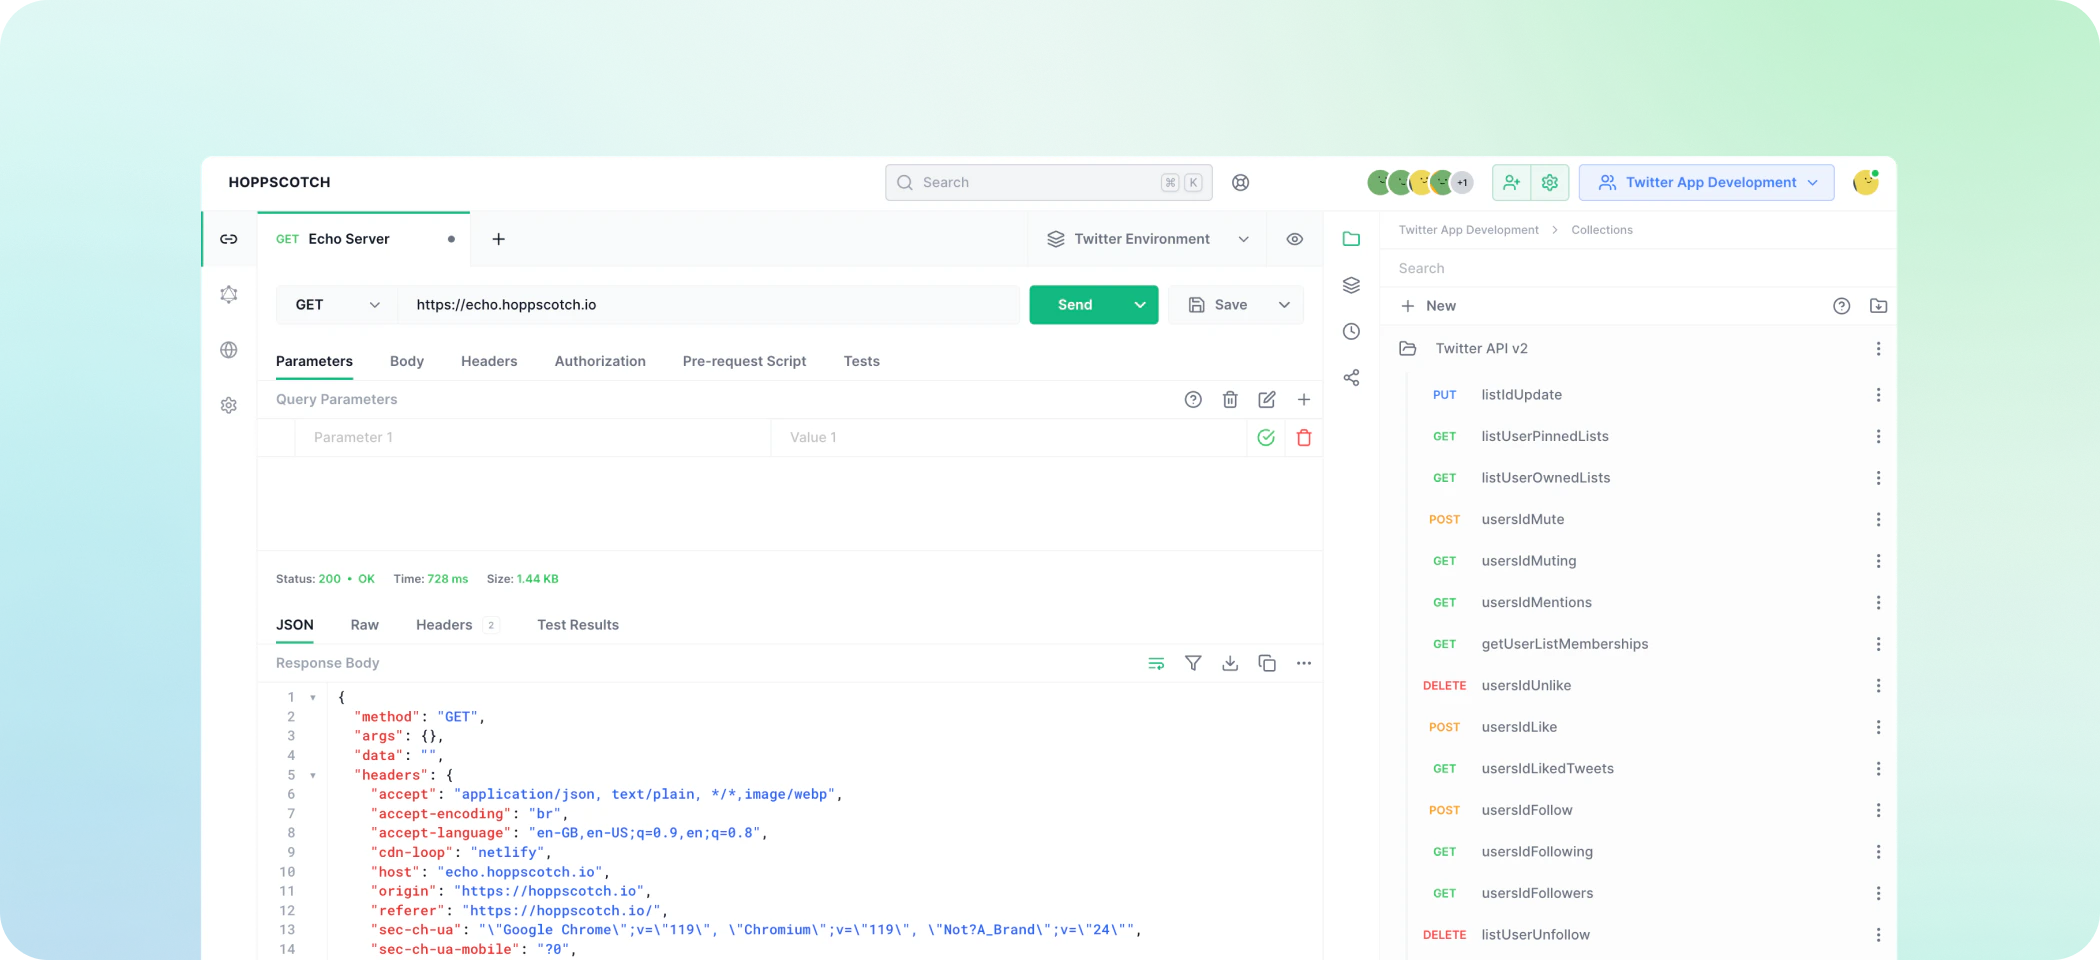Toggle line wrap in response body
The image size is (2100, 960).
1156,663
